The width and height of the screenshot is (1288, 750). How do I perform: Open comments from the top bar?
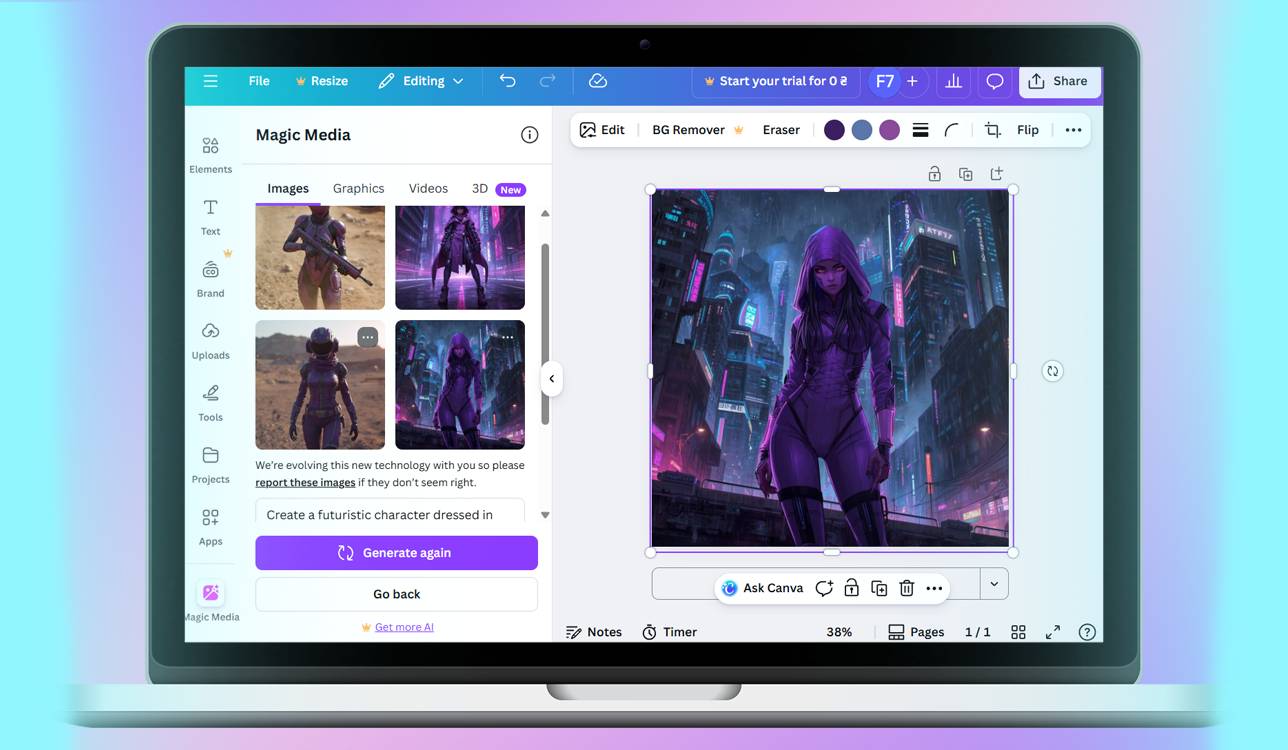click(994, 81)
